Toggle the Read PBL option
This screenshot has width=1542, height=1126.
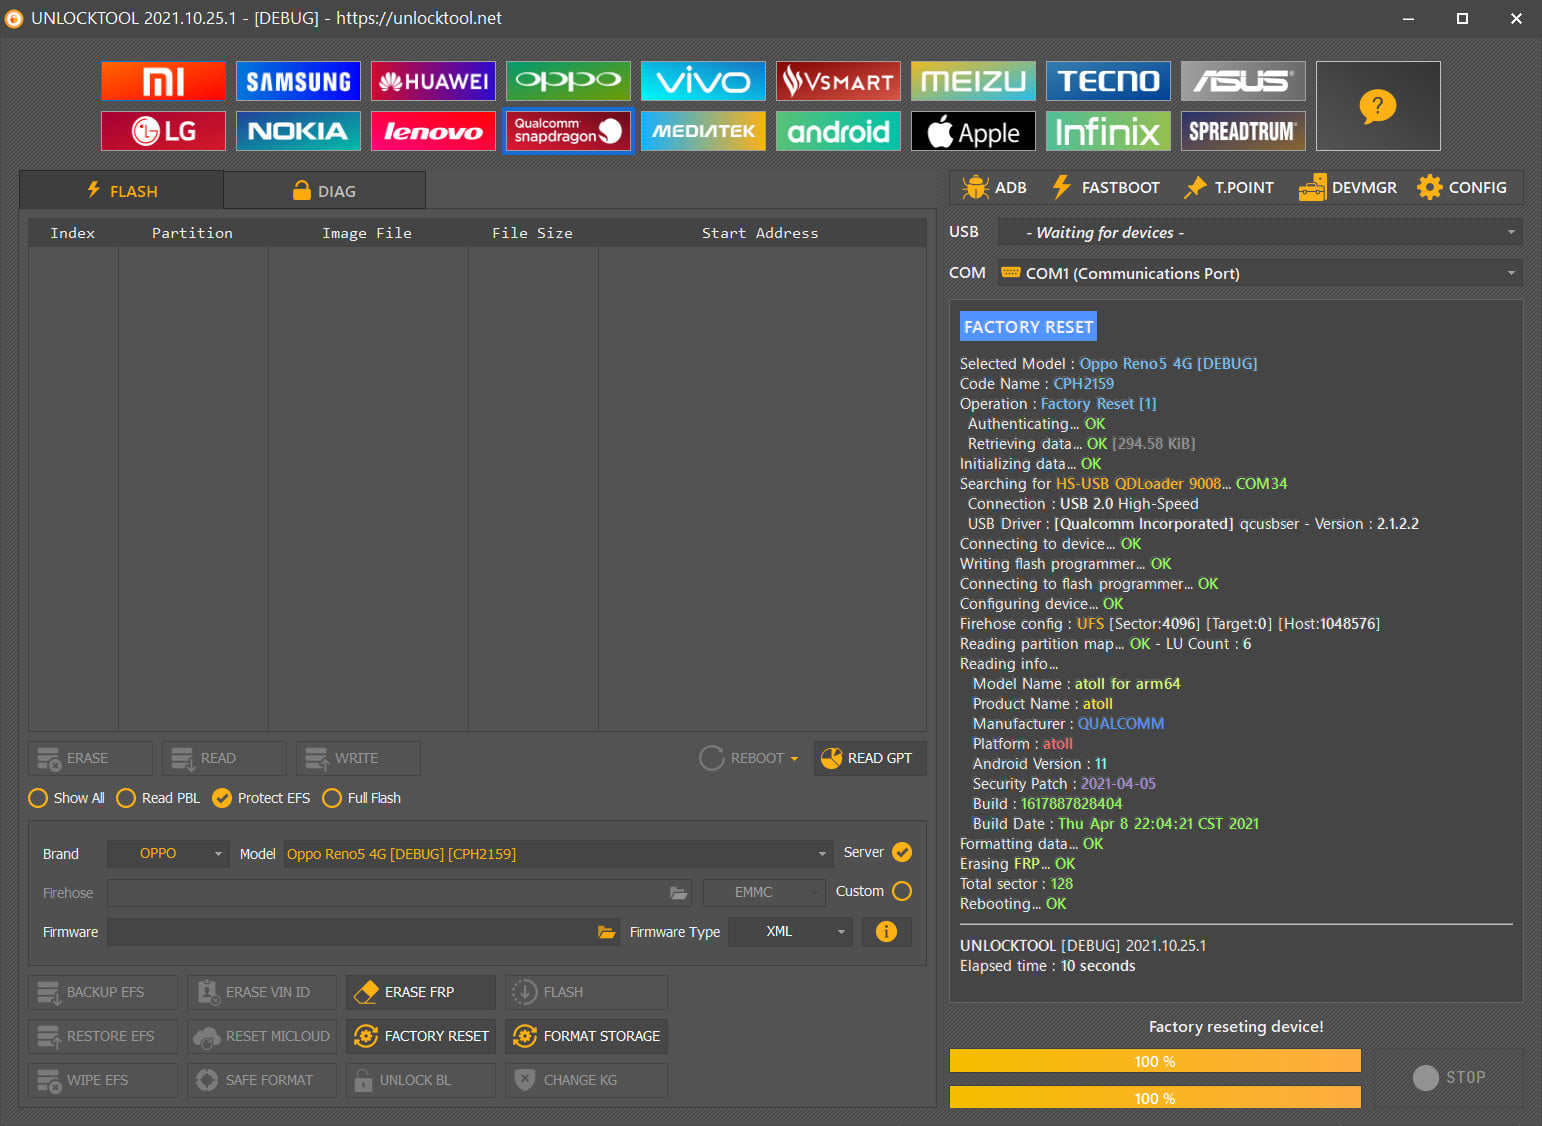click(x=158, y=798)
